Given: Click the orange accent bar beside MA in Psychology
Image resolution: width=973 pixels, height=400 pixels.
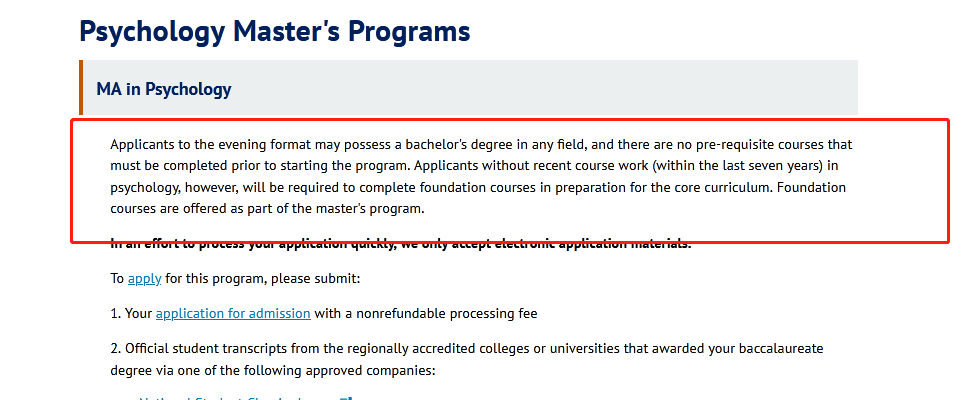Looking at the screenshot, I should tap(81, 88).
